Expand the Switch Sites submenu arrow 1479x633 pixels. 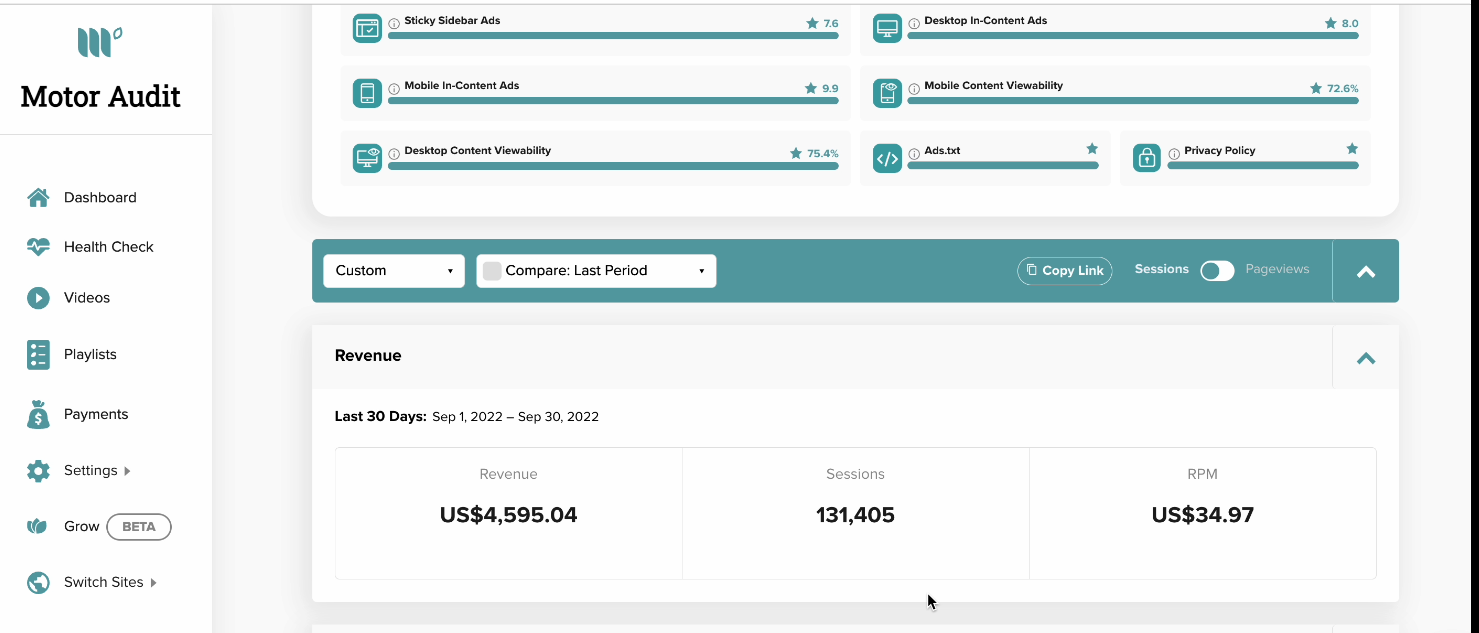click(153, 582)
